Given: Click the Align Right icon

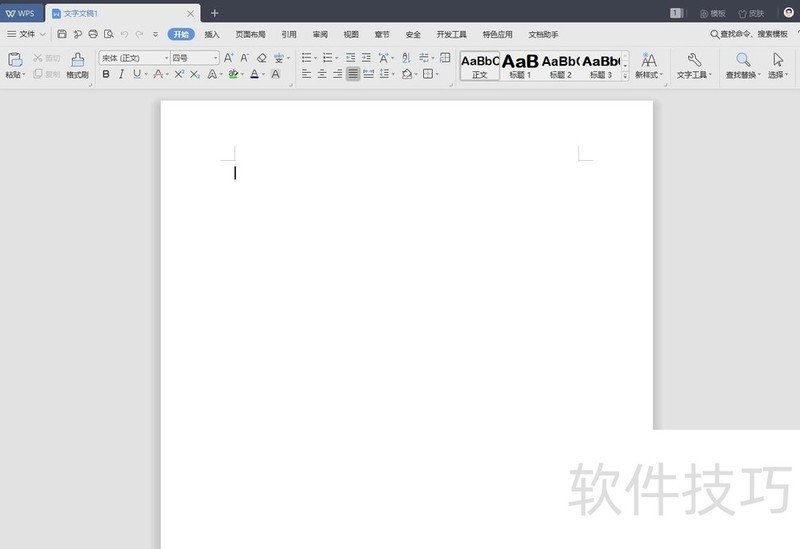Looking at the screenshot, I should [337, 74].
